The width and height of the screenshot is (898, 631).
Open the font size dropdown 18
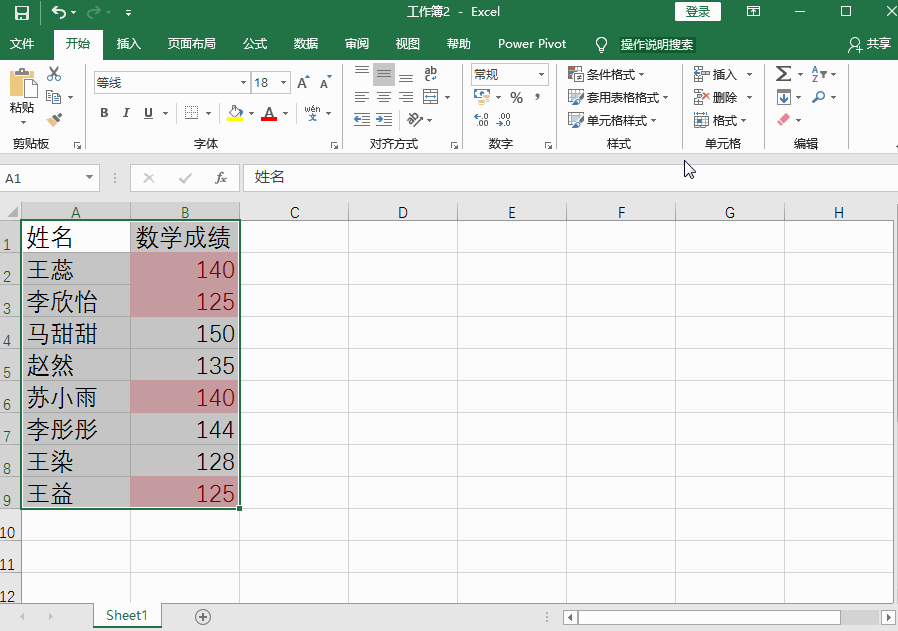283,83
